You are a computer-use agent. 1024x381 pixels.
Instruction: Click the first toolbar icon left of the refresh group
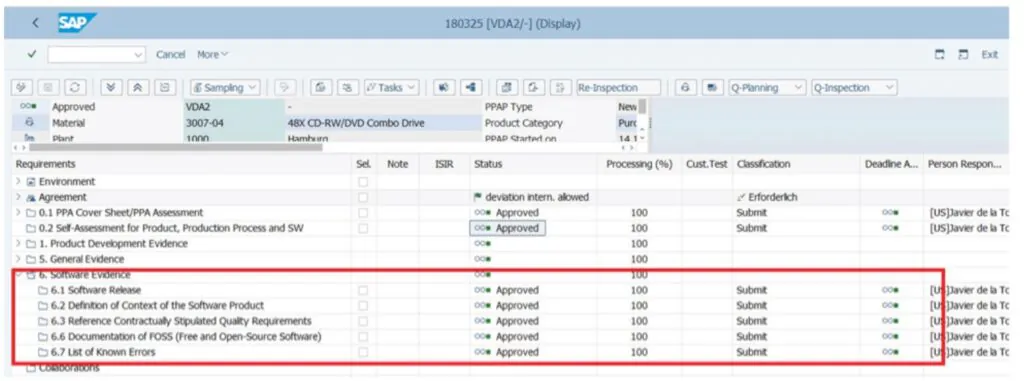pos(22,88)
